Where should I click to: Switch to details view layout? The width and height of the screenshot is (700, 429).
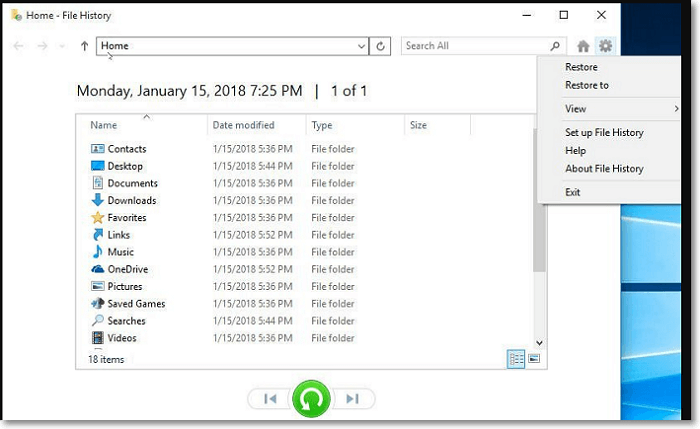coord(516,359)
